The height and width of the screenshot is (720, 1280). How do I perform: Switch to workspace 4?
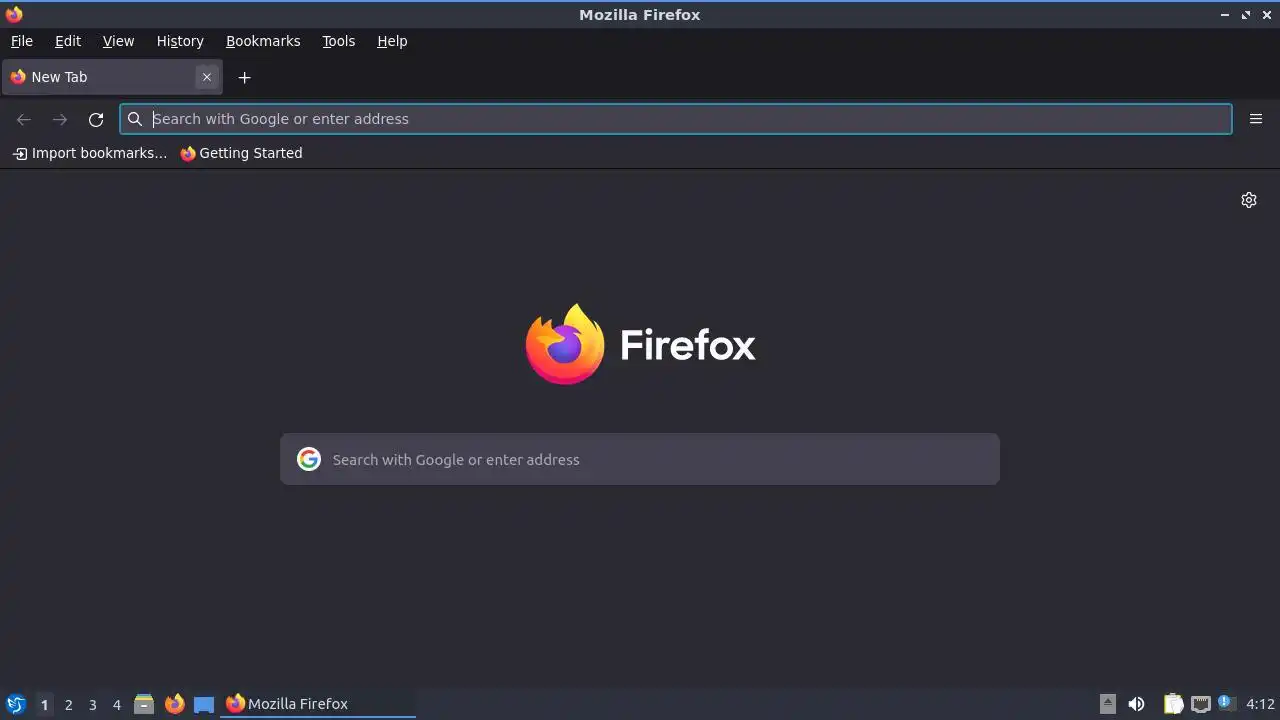coord(116,705)
